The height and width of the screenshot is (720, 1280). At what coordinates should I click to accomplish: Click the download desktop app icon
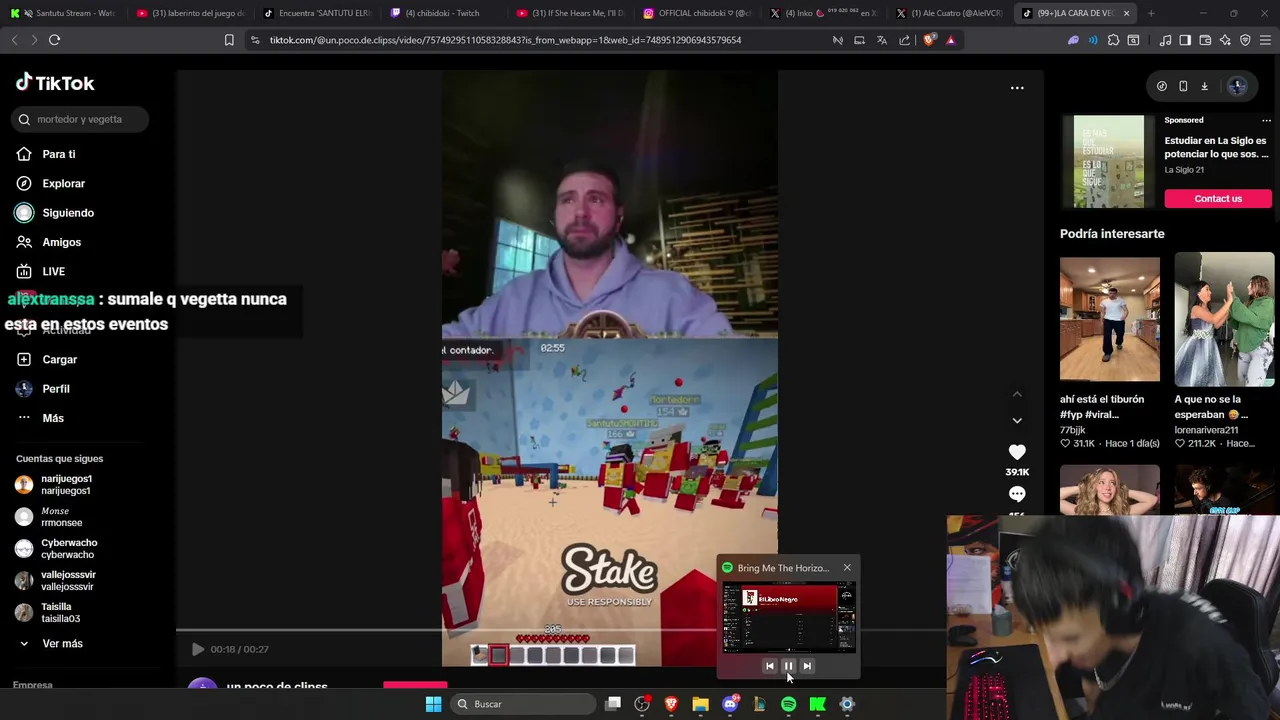pyautogui.click(x=1204, y=87)
